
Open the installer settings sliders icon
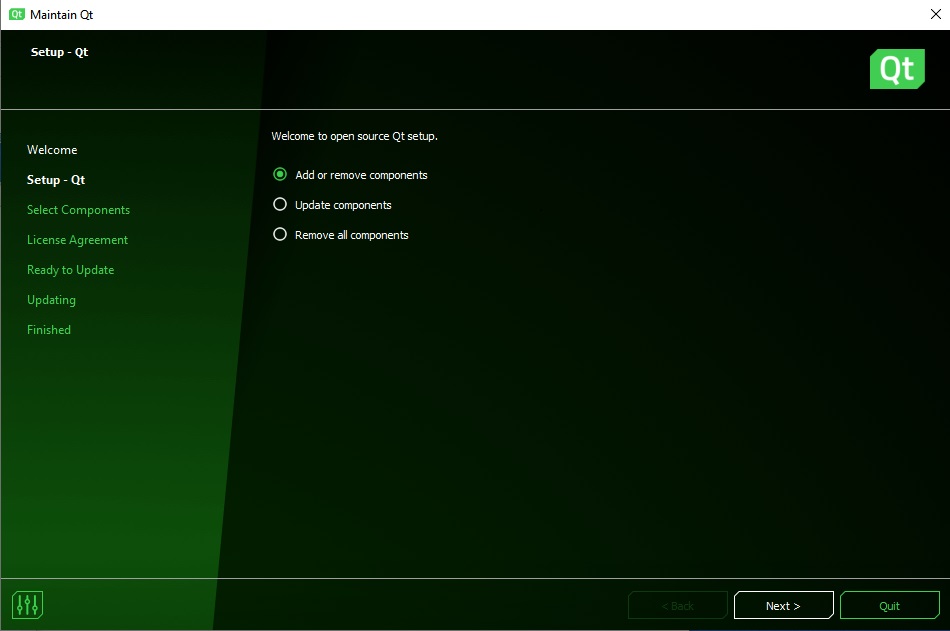coord(27,605)
